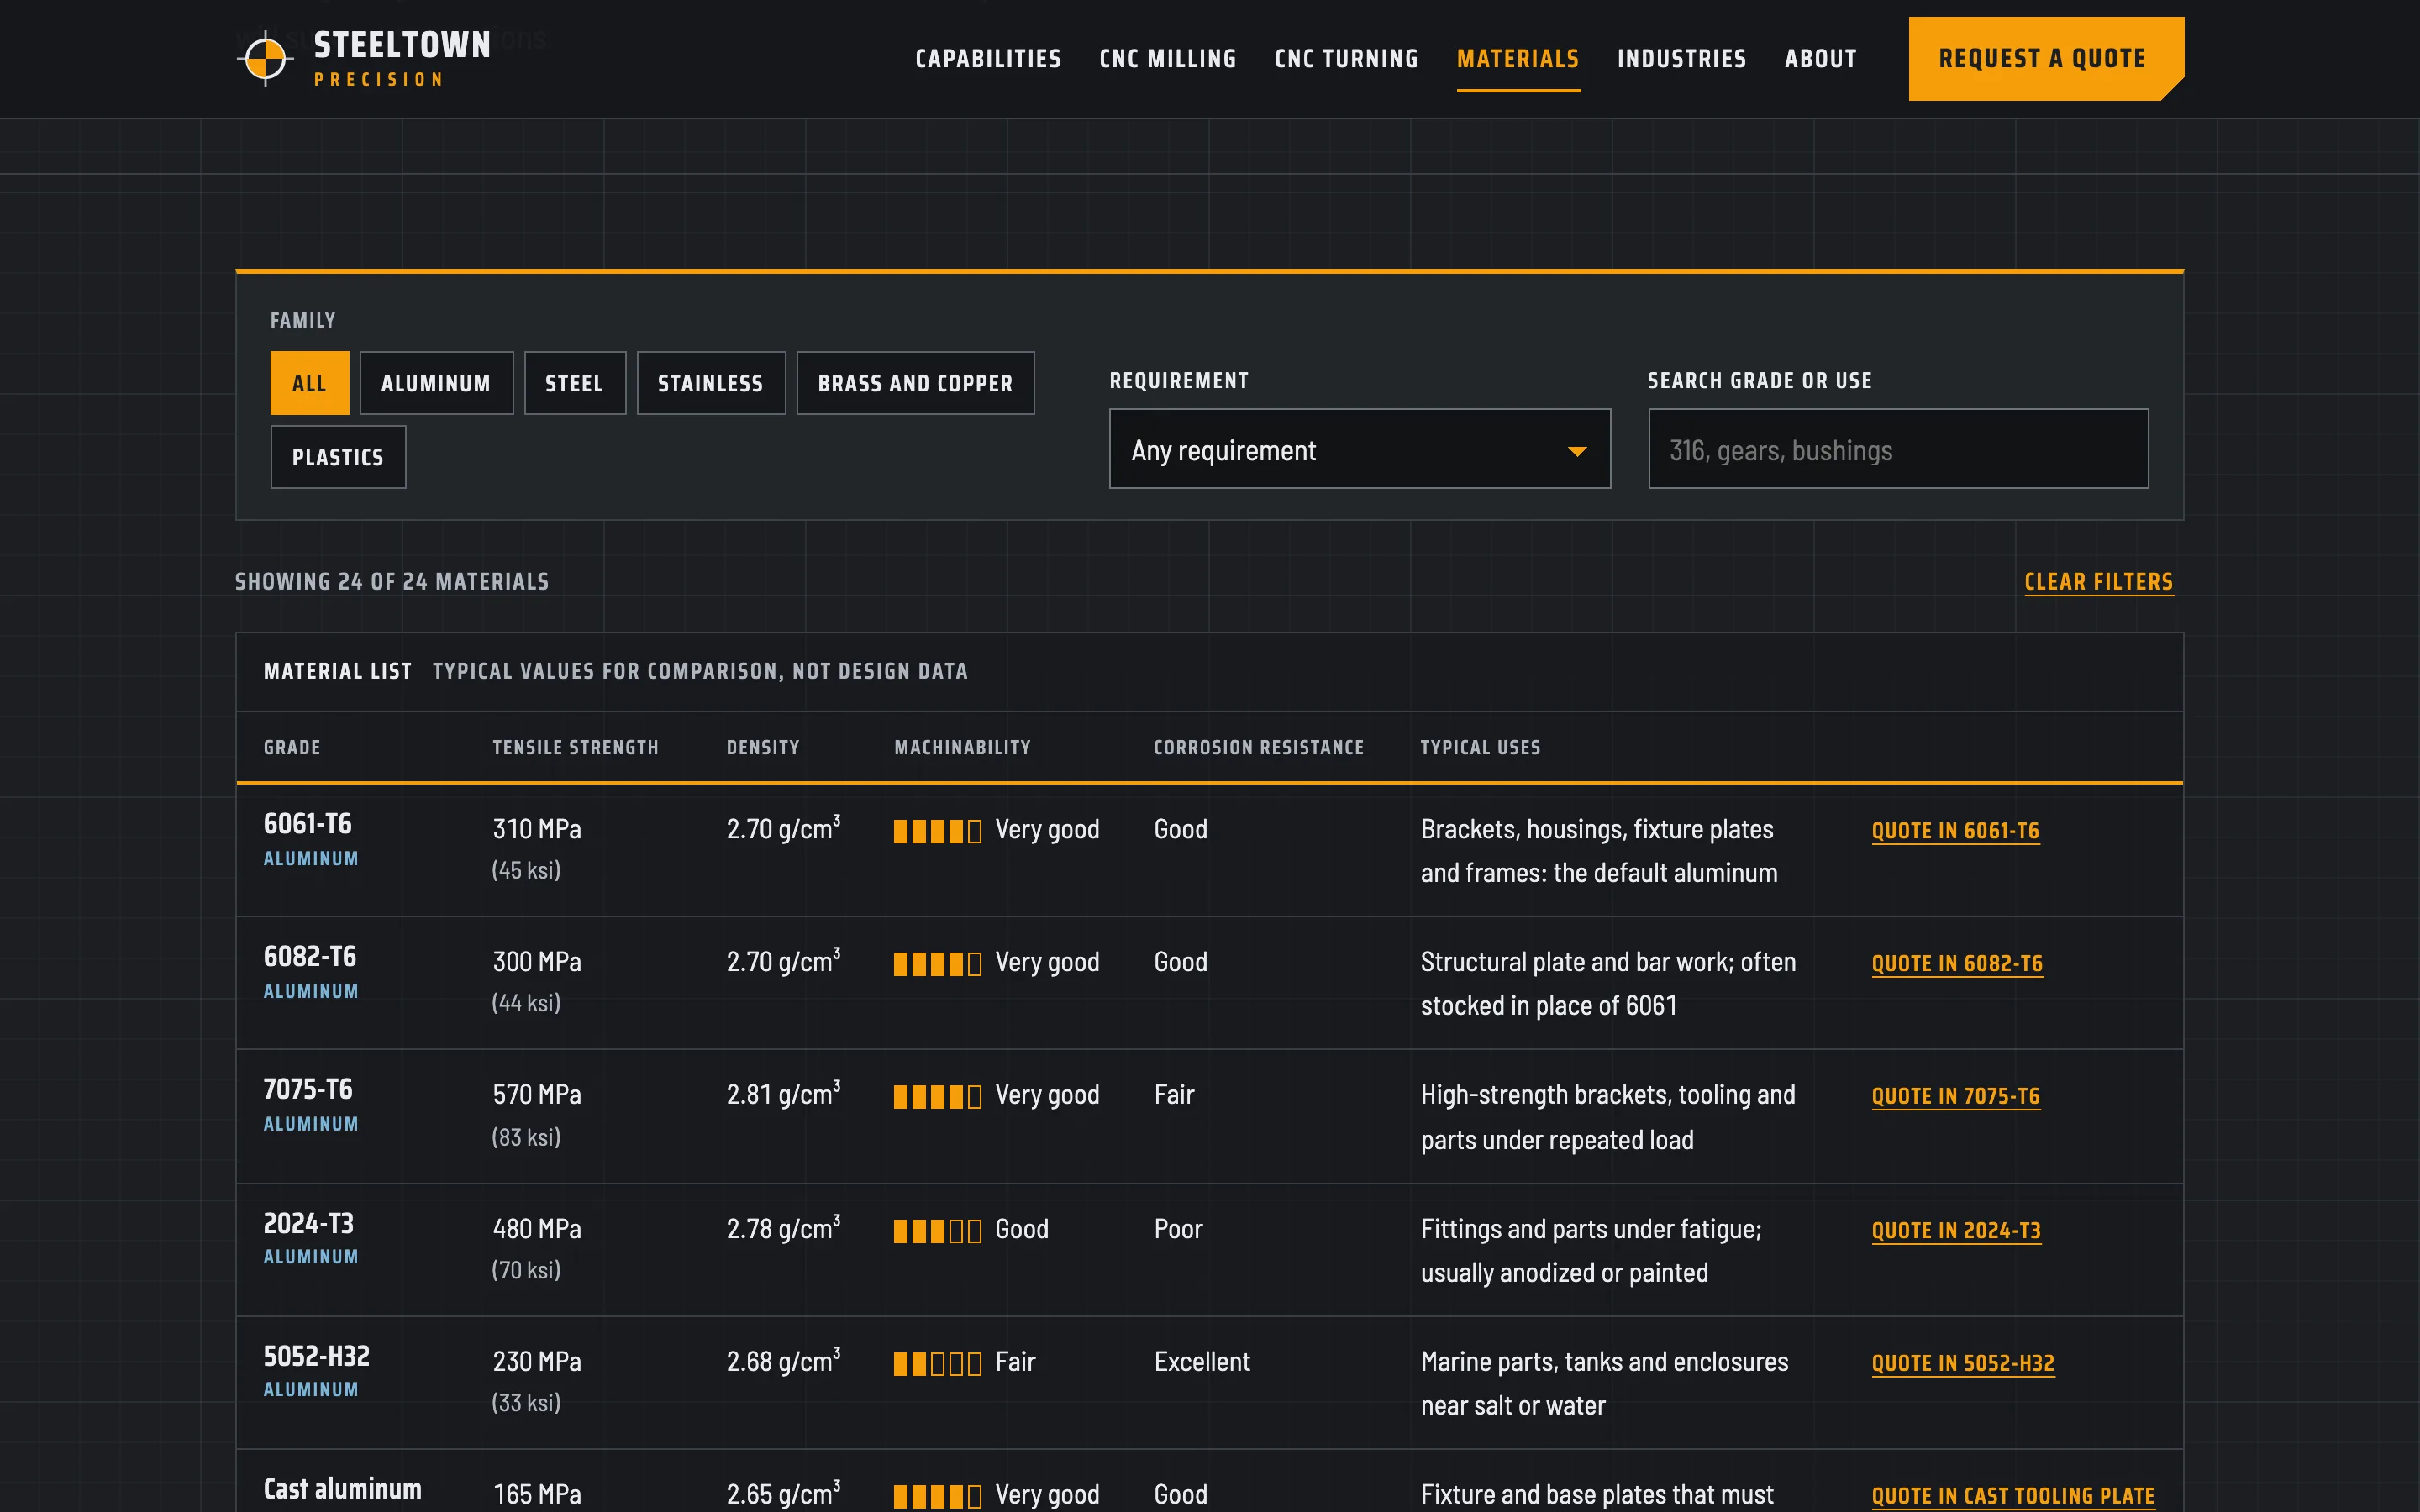Viewport: 2420px width, 1512px height.
Task: Click the 2024-T3 machinability rating bars
Action: 937,1231
